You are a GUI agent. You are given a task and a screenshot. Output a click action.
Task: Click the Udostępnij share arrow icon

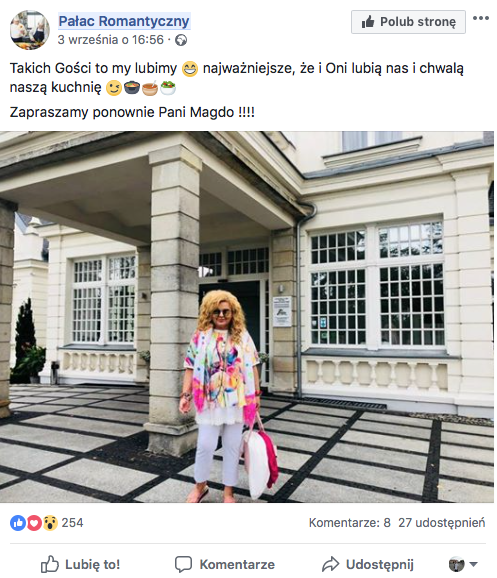click(330, 564)
